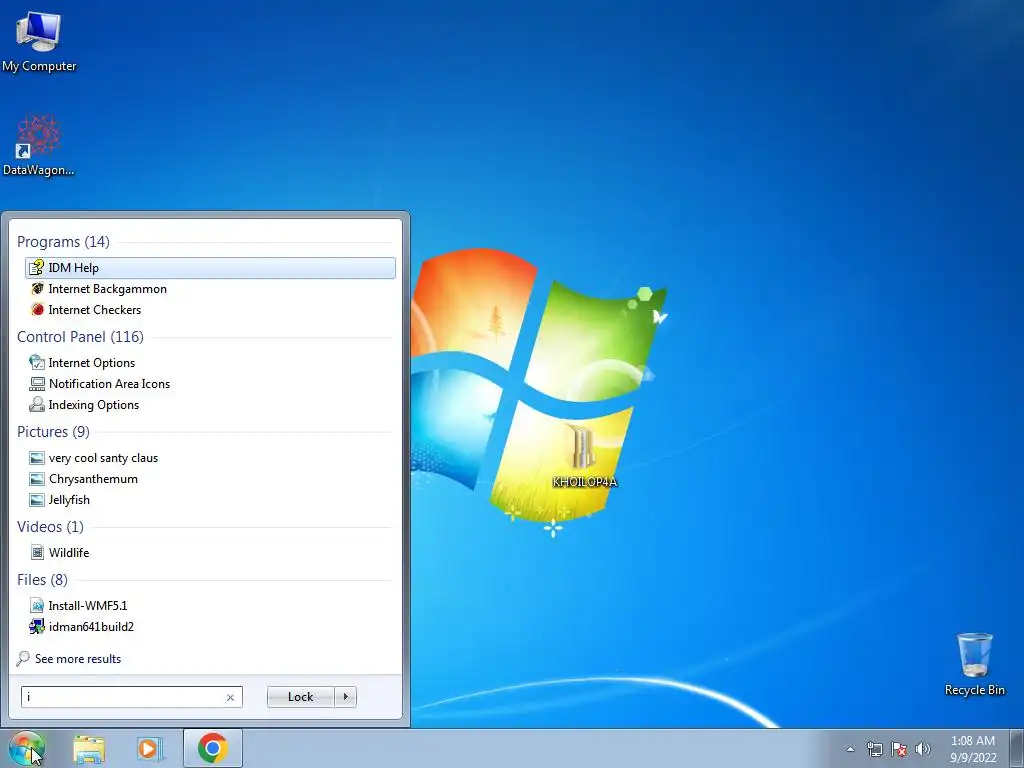Expand the arrow next to Lock
1024x768 pixels.
tap(345, 697)
